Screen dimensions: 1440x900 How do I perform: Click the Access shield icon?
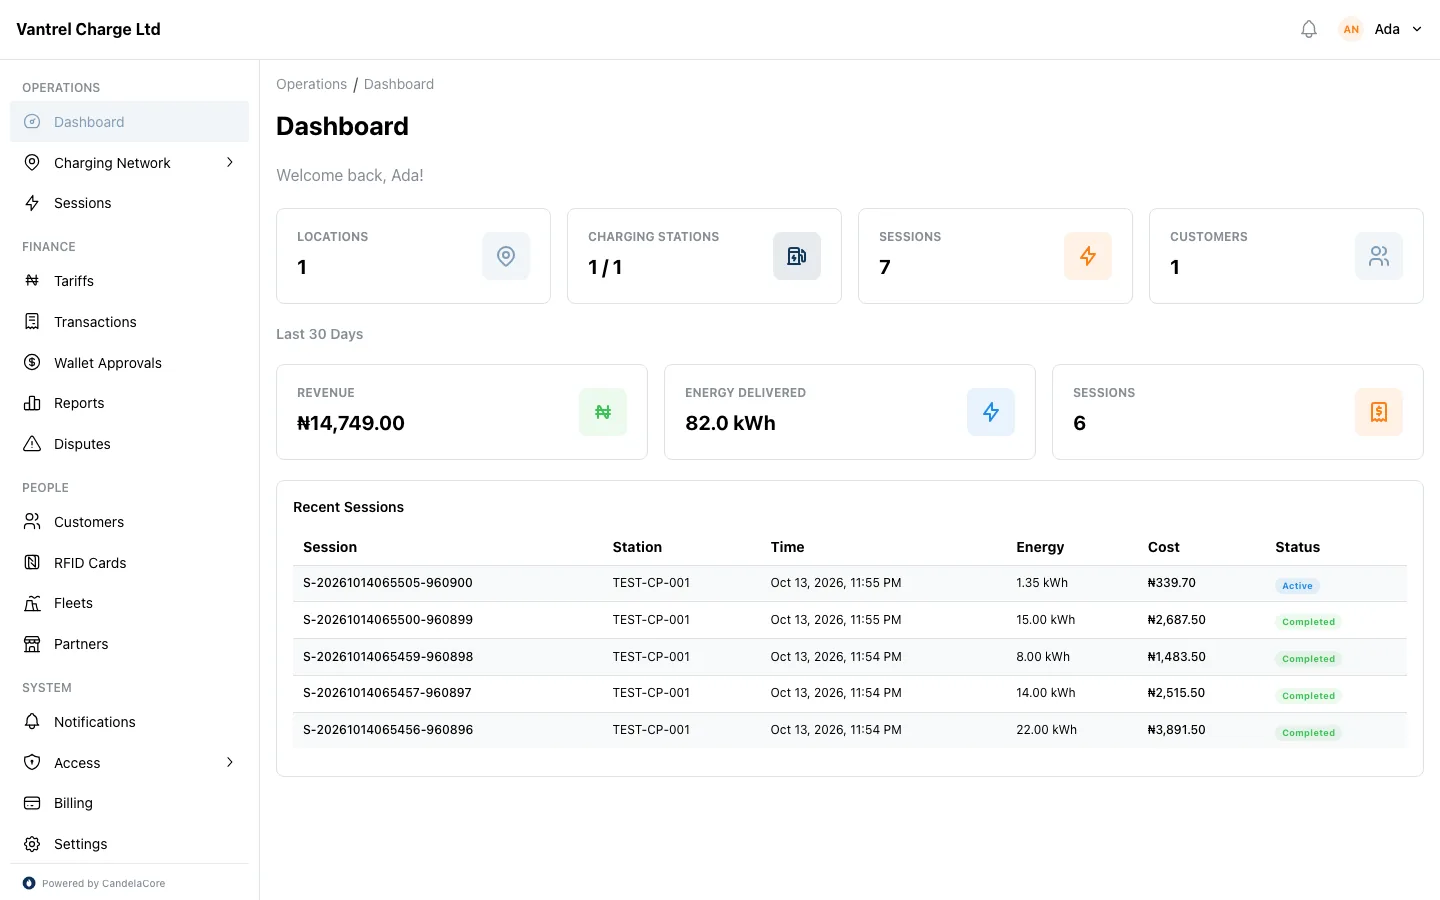coord(32,763)
